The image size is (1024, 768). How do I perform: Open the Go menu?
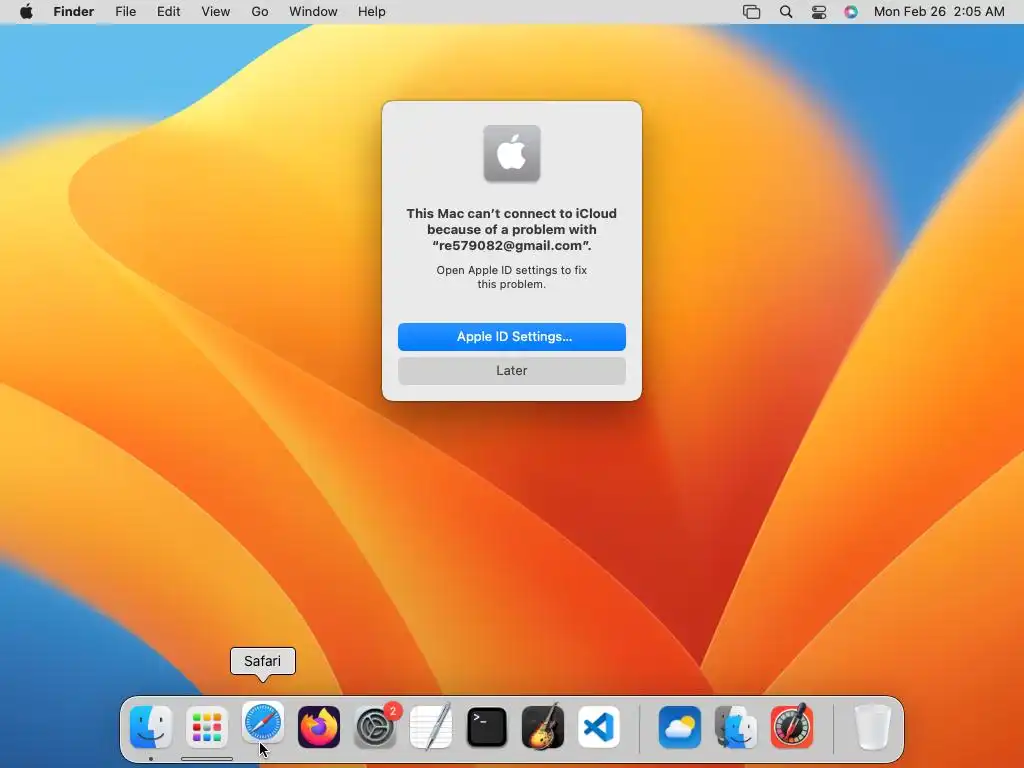pos(260,12)
